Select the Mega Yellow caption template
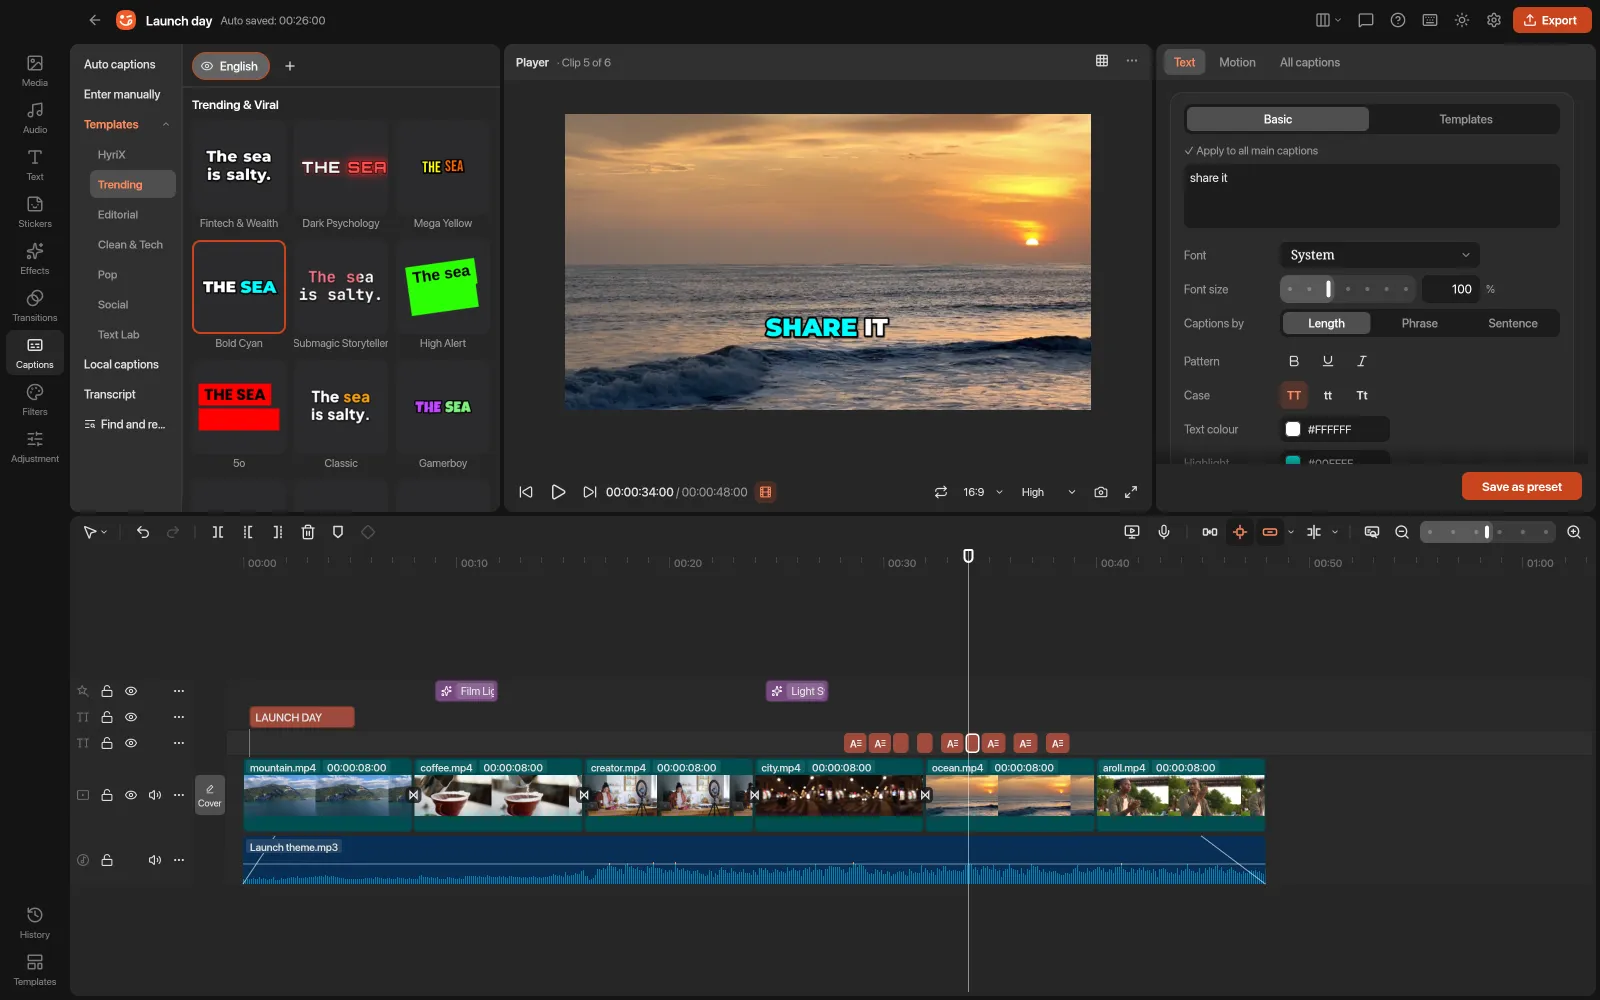This screenshot has height=1000, width=1600. 442,177
